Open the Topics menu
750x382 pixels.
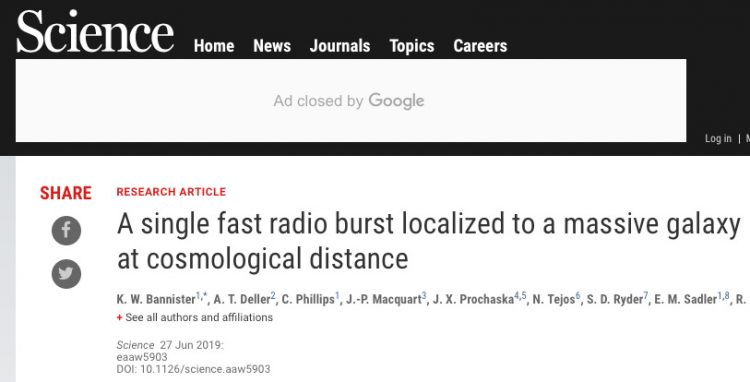tap(412, 46)
